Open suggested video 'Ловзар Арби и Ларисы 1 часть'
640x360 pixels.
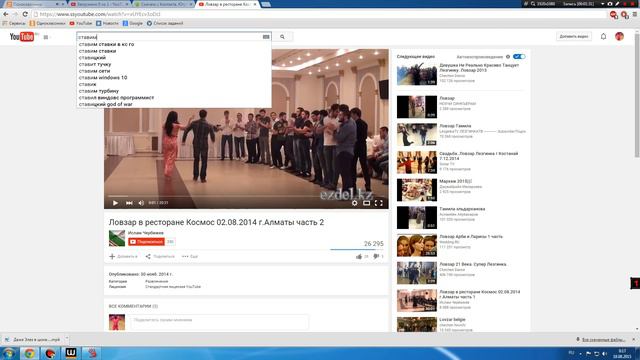pos(471,237)
